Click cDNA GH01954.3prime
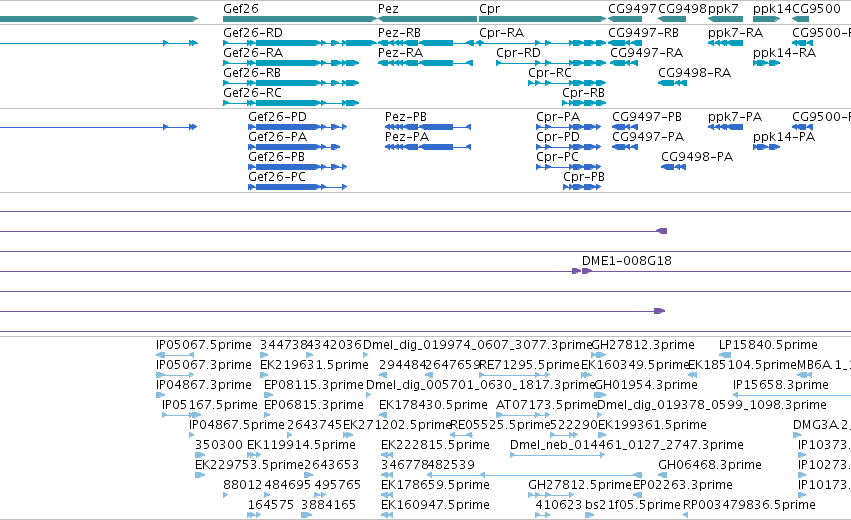Viewport: 851px width, 520px height. point(646,385)
